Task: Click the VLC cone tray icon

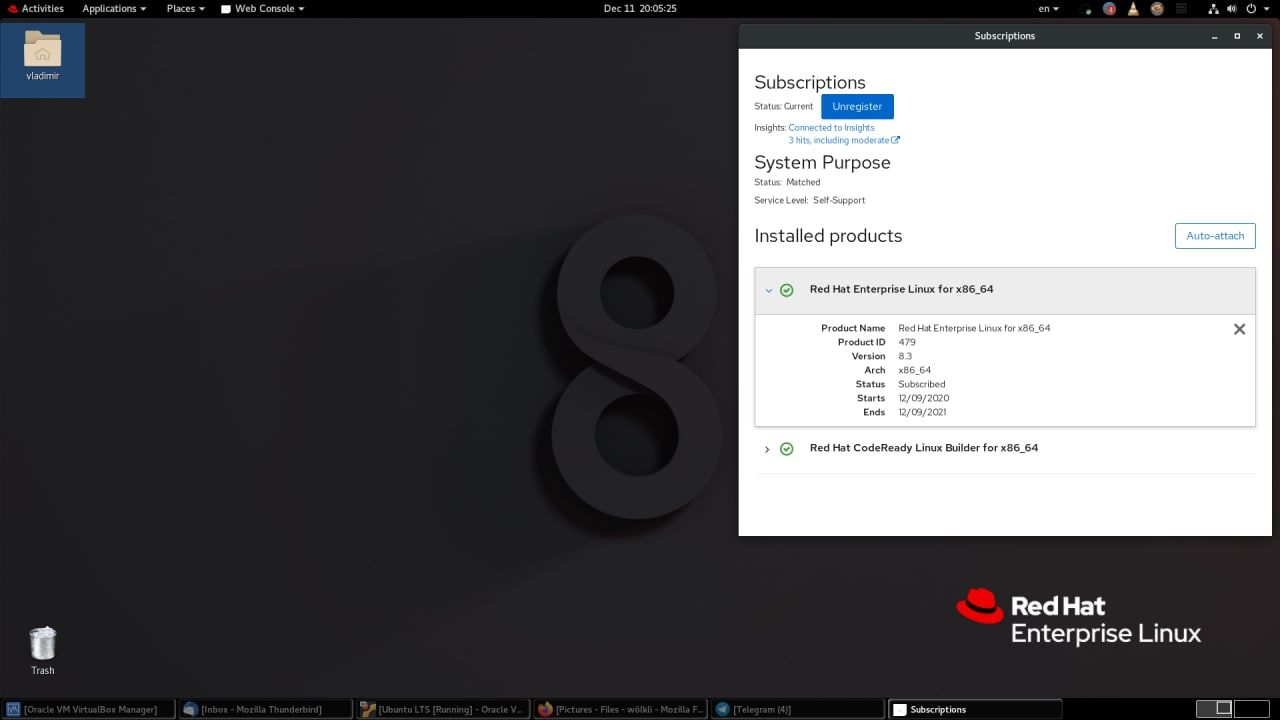Action: click(1133, 8)
